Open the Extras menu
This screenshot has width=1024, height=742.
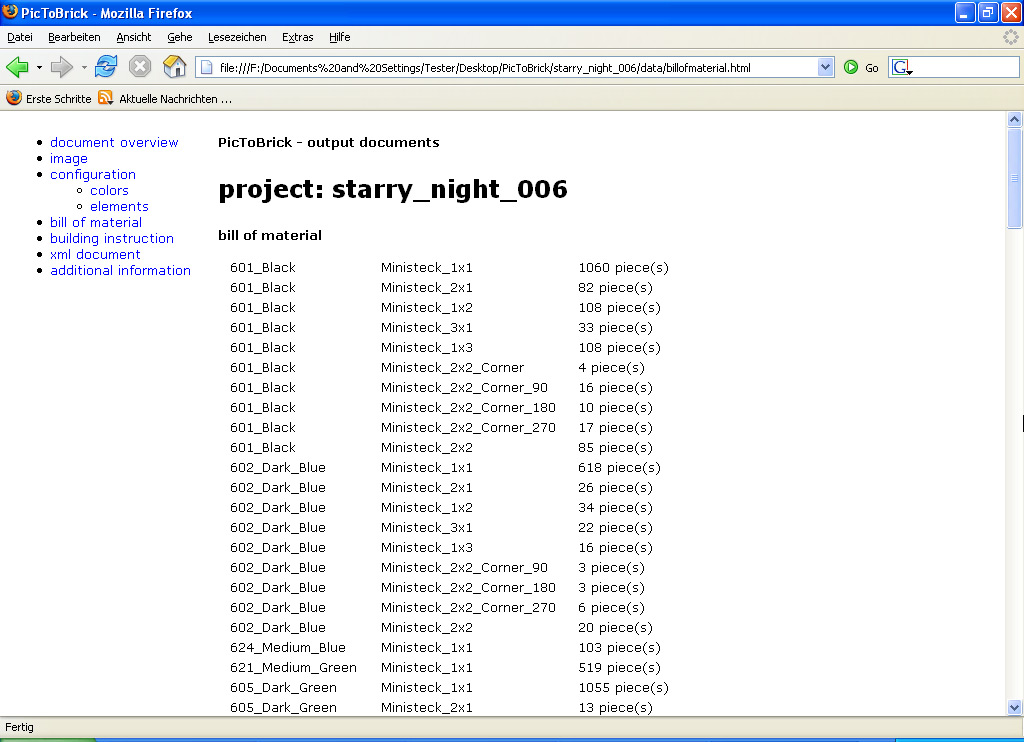click(x=298, y=37)
